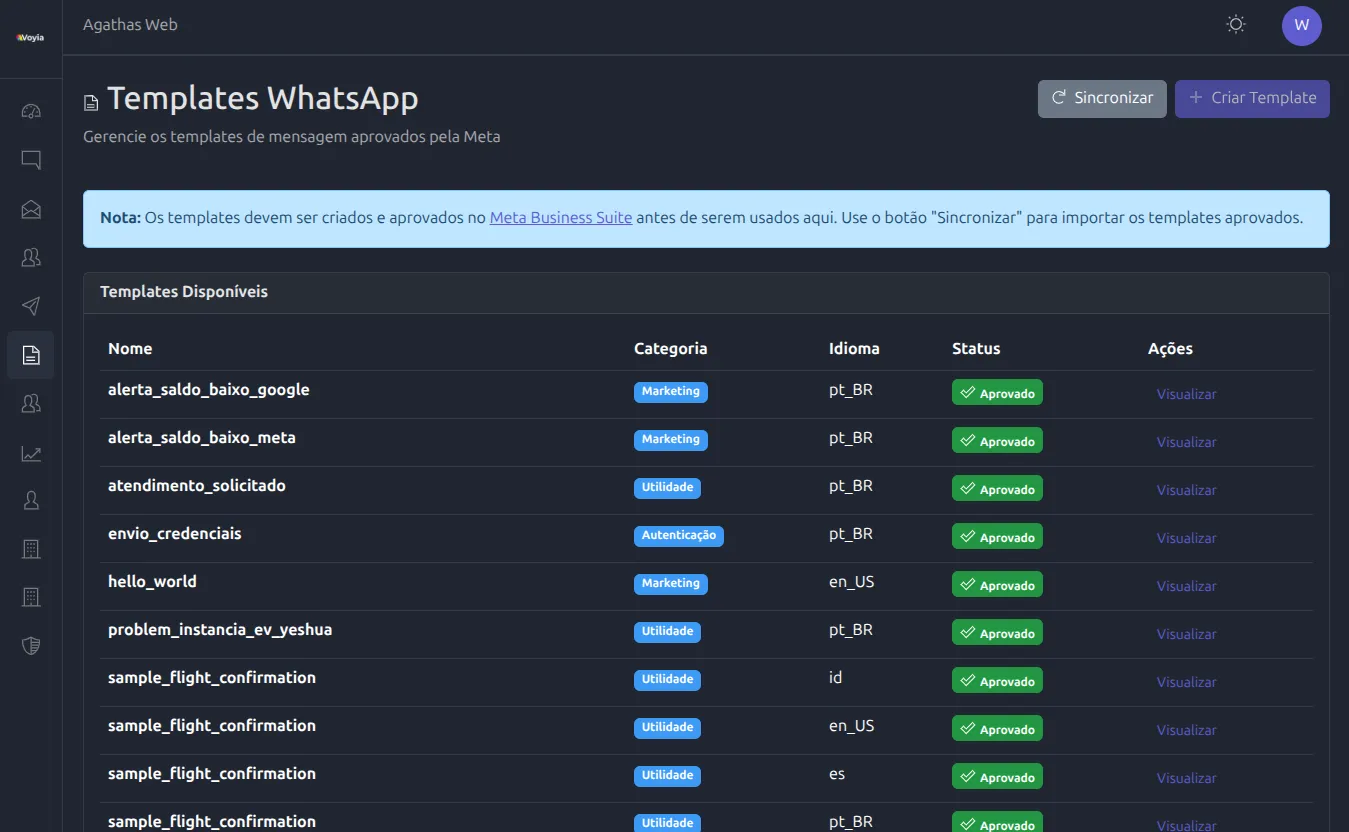Click the Sincronizar button
Image resolution: width=1349 pixels, height=832 pixels.
[x=1102, y=98]
